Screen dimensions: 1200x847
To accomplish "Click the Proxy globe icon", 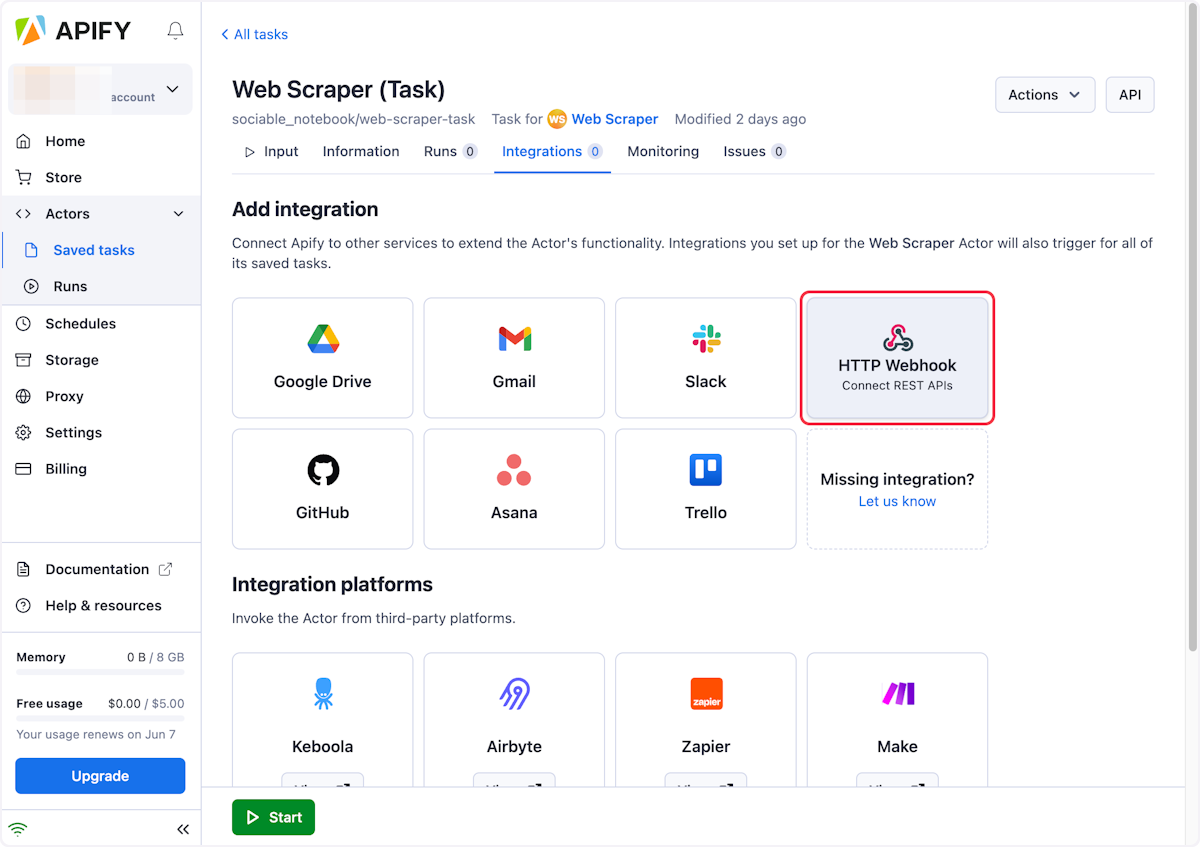I will coord(24,396).
